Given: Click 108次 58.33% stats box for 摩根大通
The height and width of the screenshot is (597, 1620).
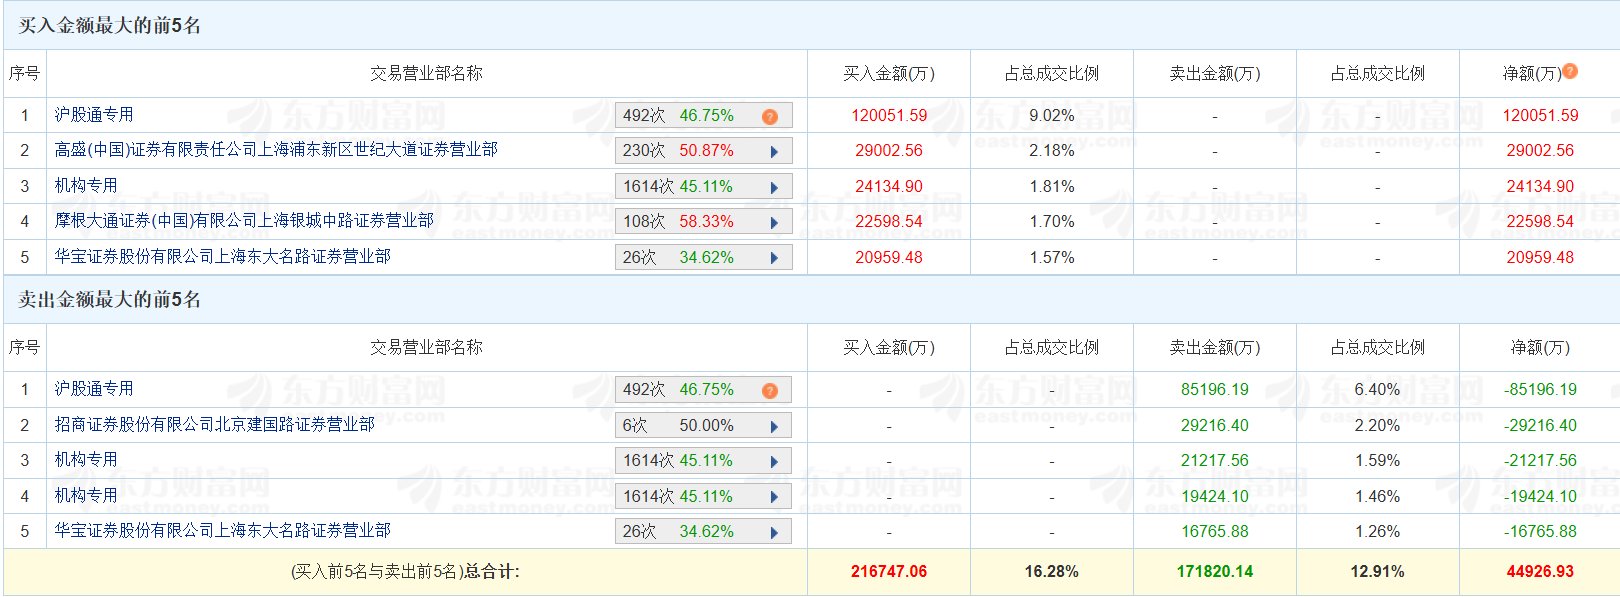Looking at the screenshot, I should [690, 221].
